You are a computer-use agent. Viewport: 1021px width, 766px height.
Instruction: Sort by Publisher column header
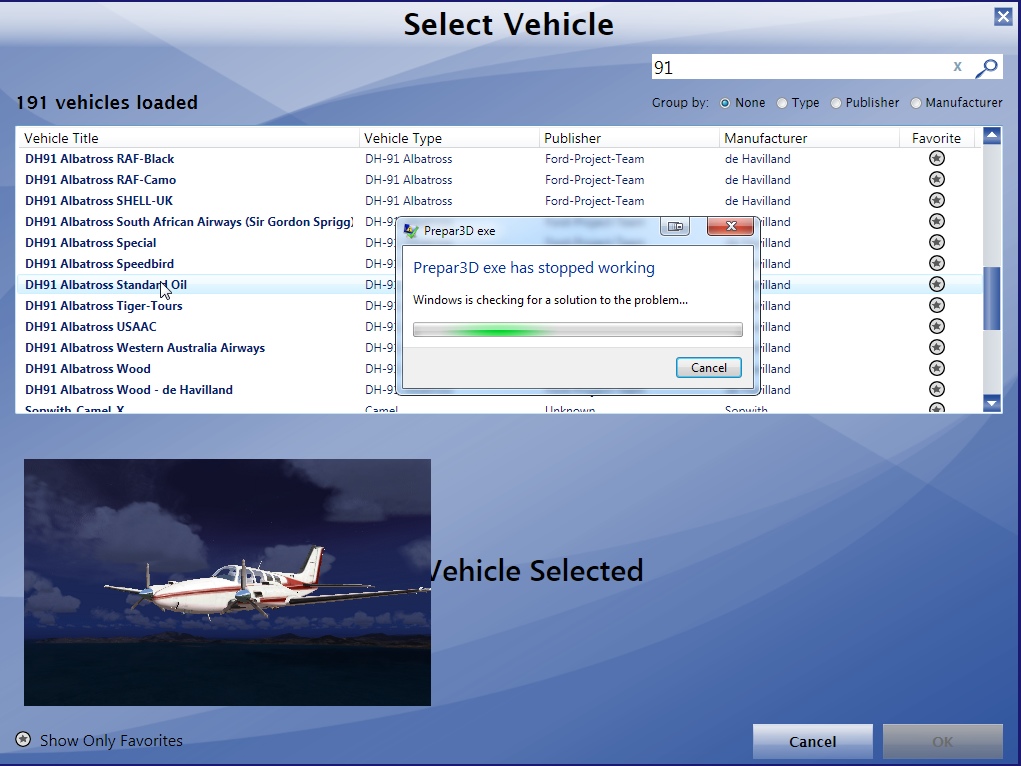[629, 138]
